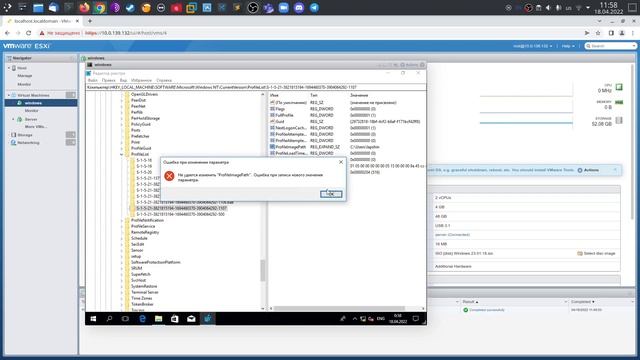
Task: Select the ProfileLoadTime... registry value
Action: (x=291, y=153)
